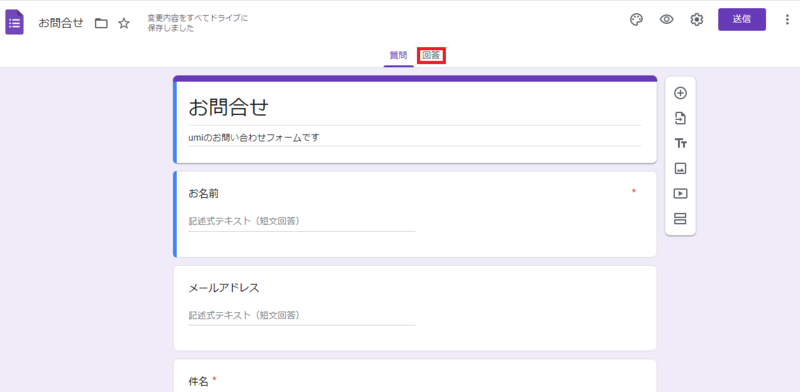800x392 pixels.
Task: Click the 変更内容をすべてドライブに保存しました status
Action: click(x=198, y=23)
